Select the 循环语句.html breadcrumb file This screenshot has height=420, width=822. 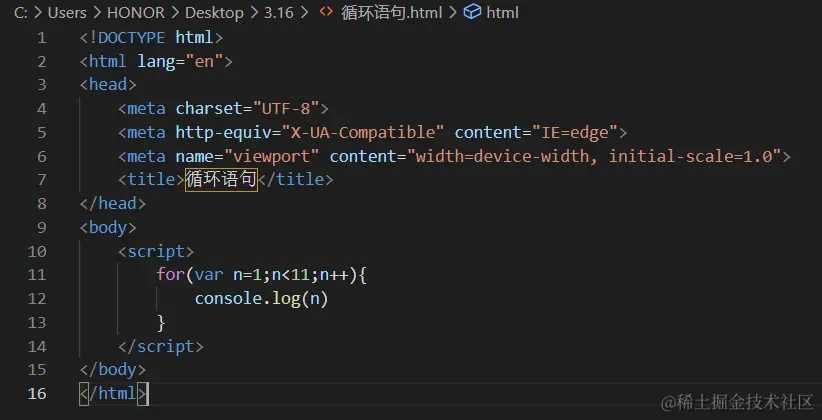[392, 13]
